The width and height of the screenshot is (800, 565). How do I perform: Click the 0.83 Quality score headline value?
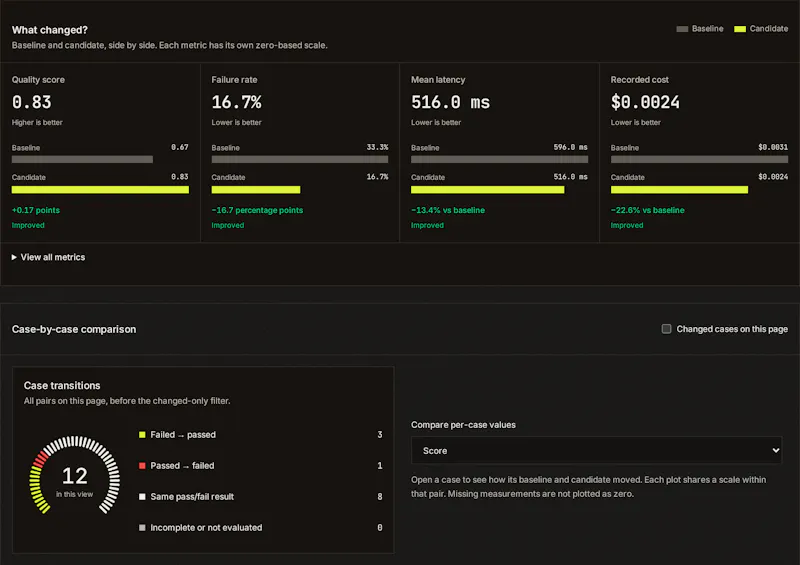[32, 102]
